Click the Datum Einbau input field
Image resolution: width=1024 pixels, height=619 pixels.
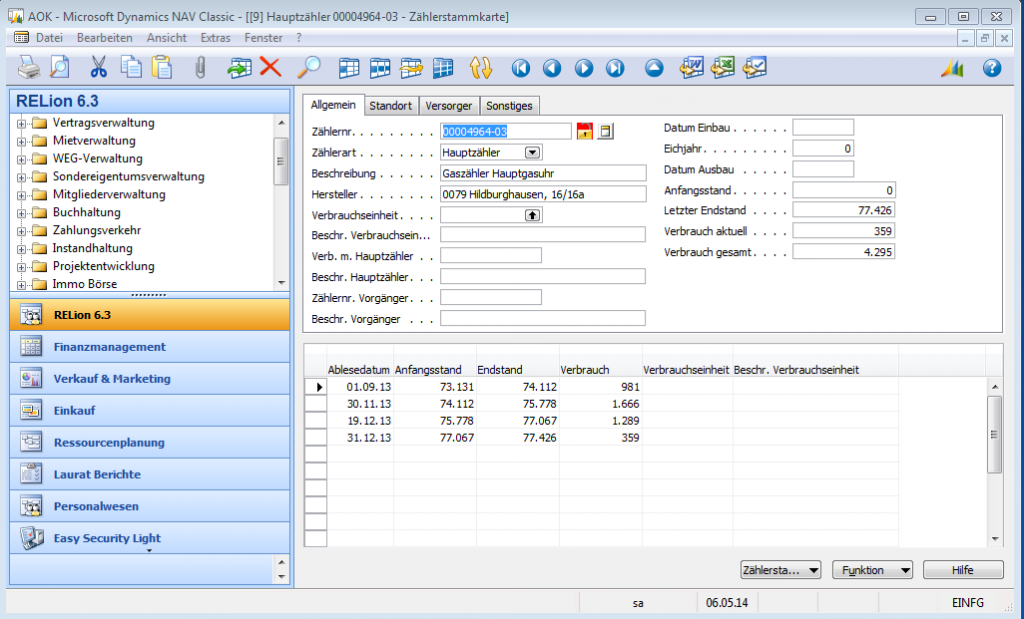[x=823, y=127]
